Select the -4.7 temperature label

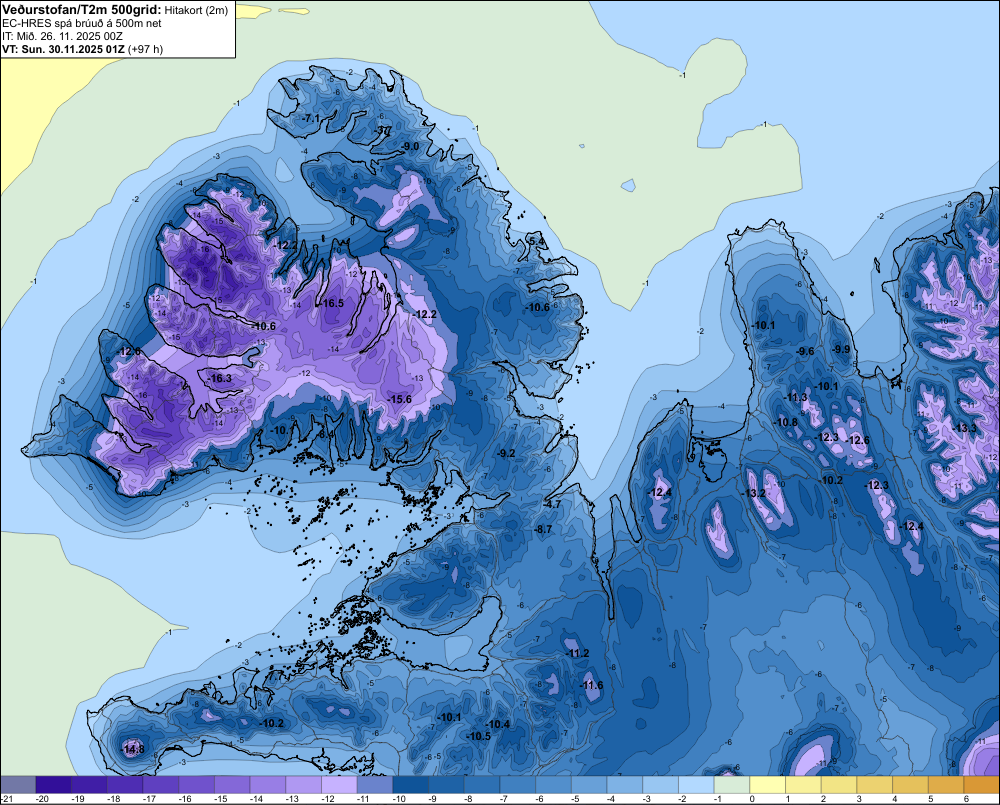[x=552, y=504]
